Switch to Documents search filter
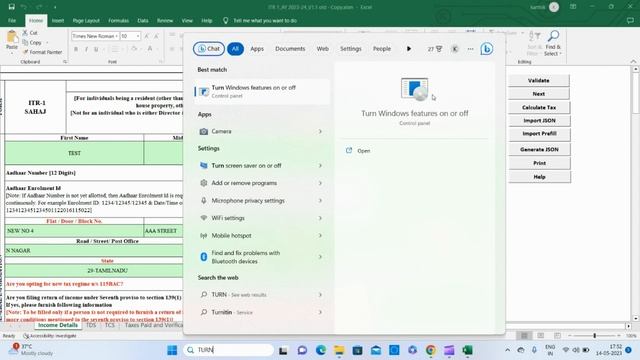The image size is (640, 360). pyautogui.click(x=290, y=49)
